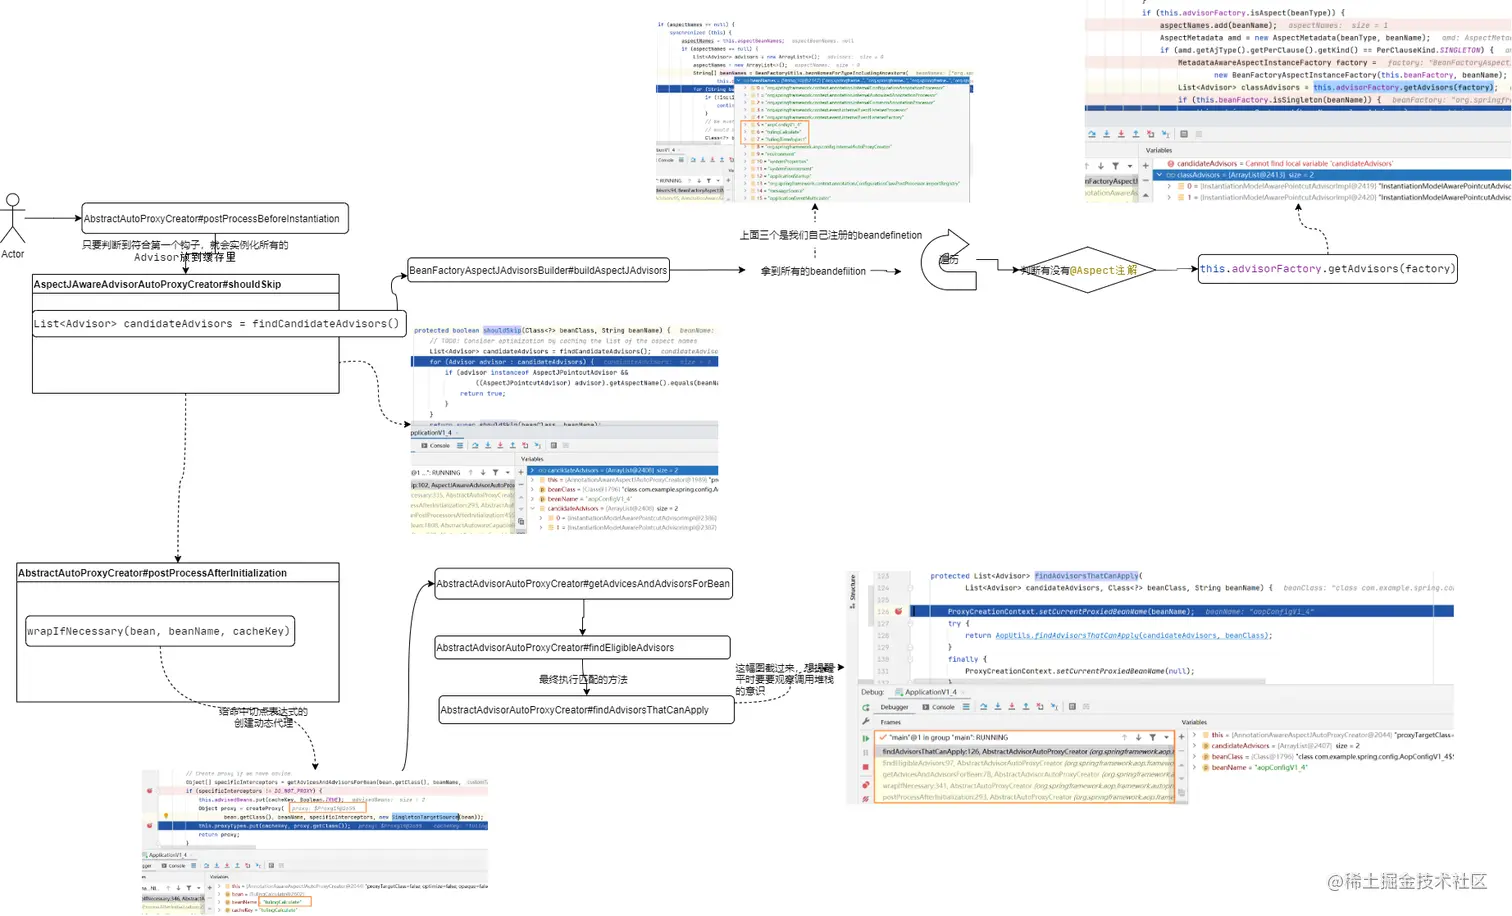Collapse the classAdvisors ArrayList@2413 node
The height and width of the screenshot is (916, 1512).
click(1159, 175)
